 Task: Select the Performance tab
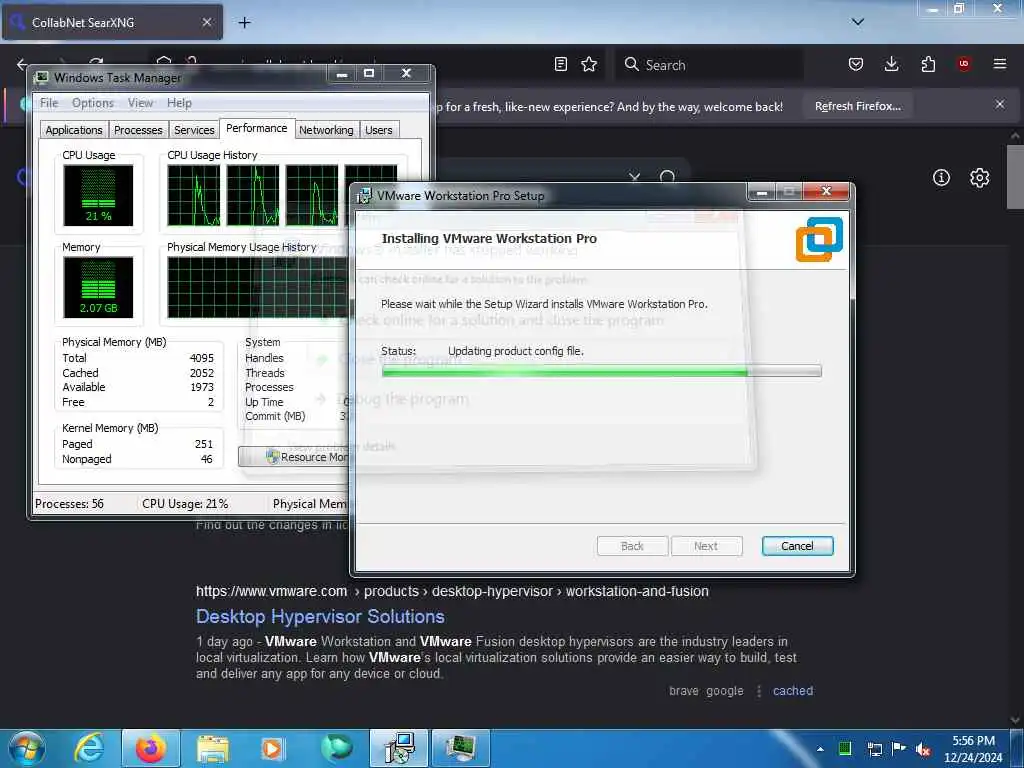(x=257, y=128)
